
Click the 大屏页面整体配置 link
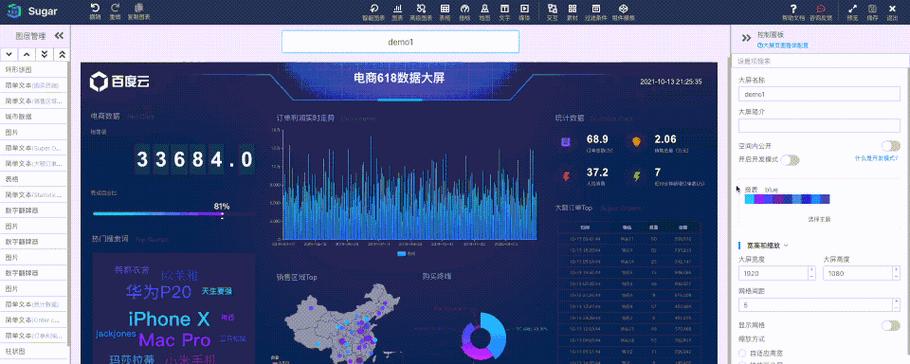(x=783, y=45)
